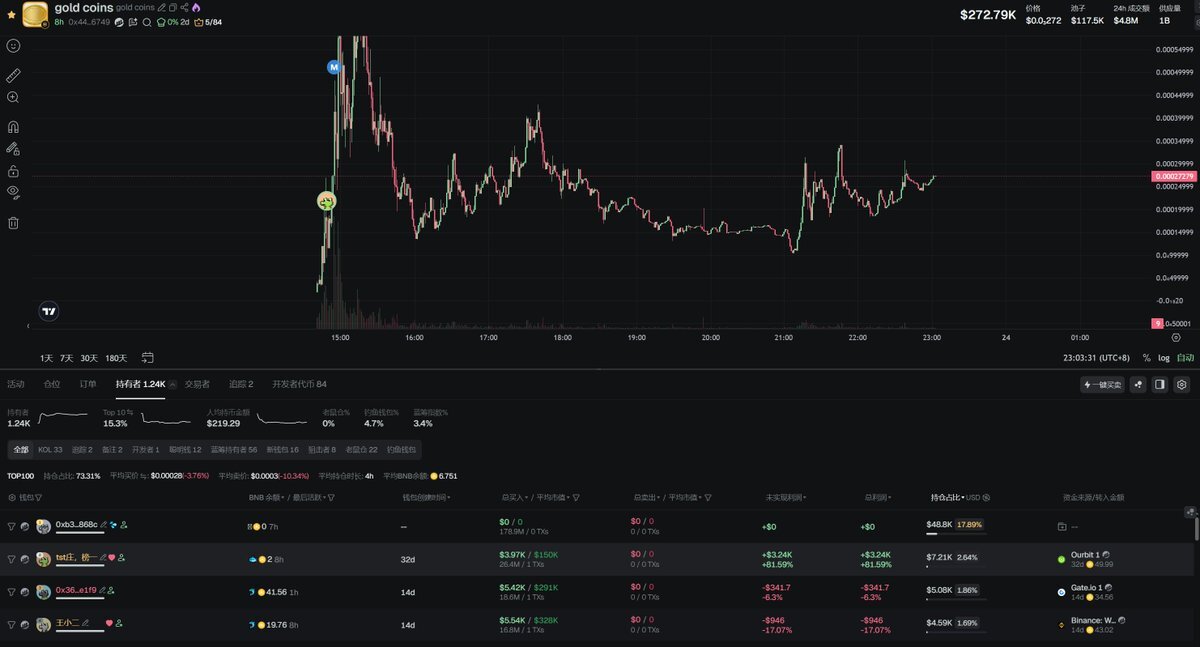Viewport: 1200px width, 647px height.
Task: Edit remark pencil for 0x36..e1f9
Action: point(102,590)
